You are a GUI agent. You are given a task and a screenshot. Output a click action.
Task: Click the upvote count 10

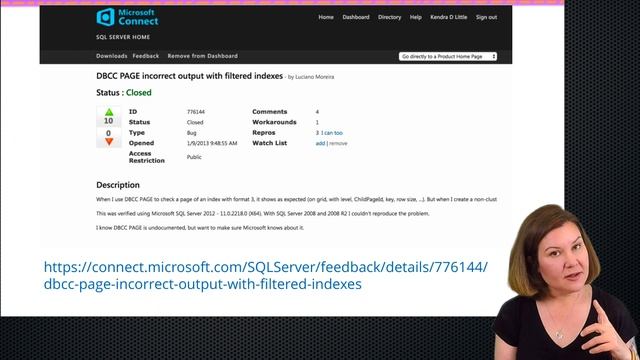click(x=109, y=121)
